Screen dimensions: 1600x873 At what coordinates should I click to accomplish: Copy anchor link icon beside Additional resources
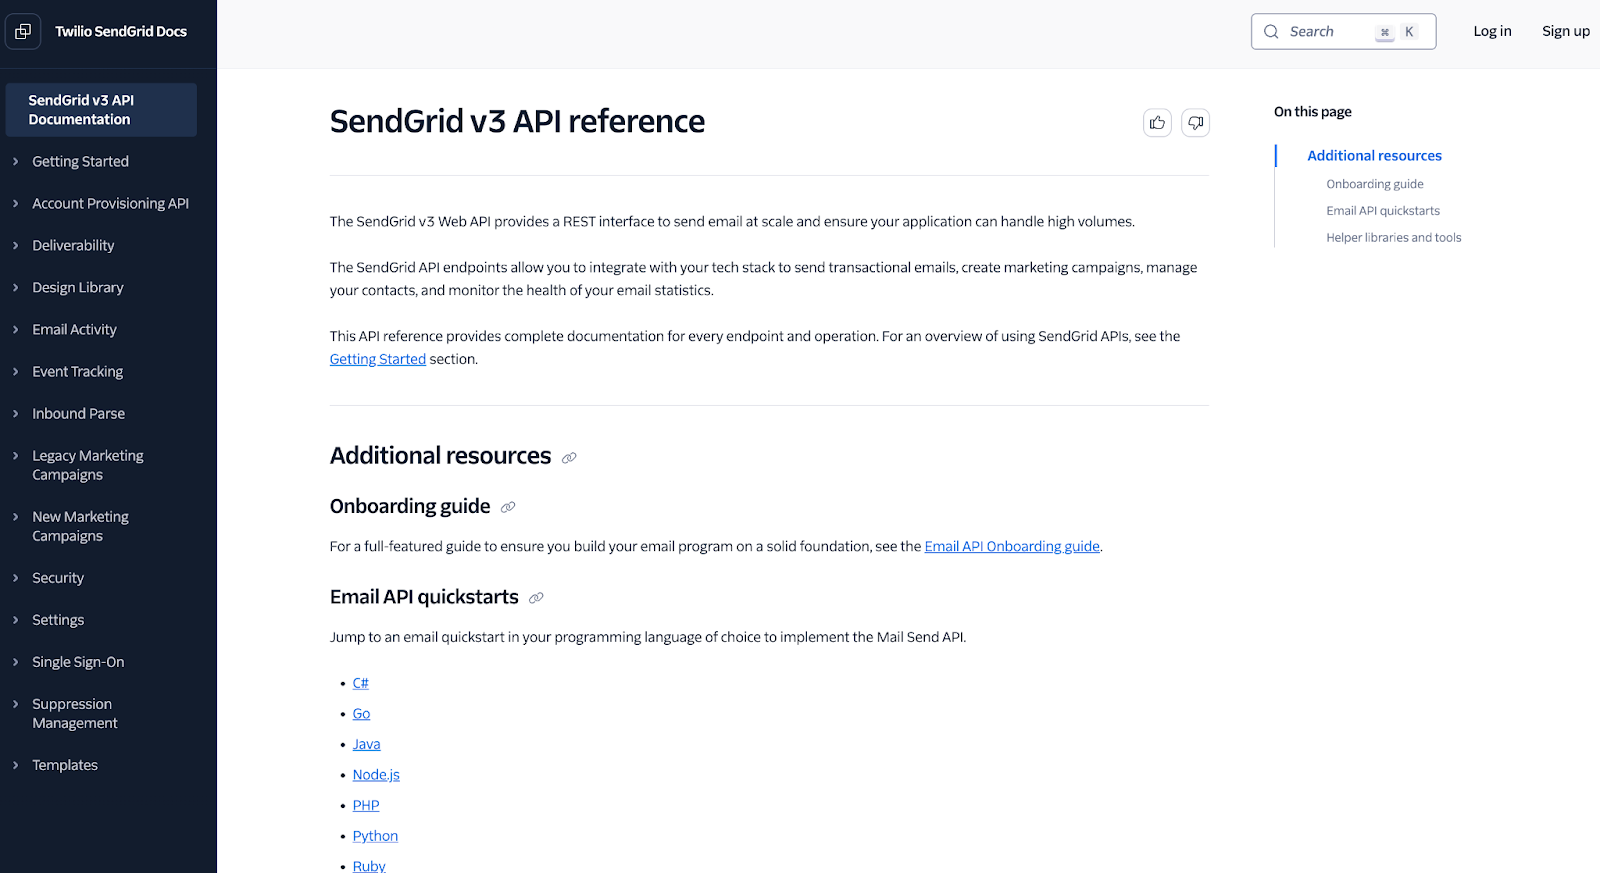point(569,458)
